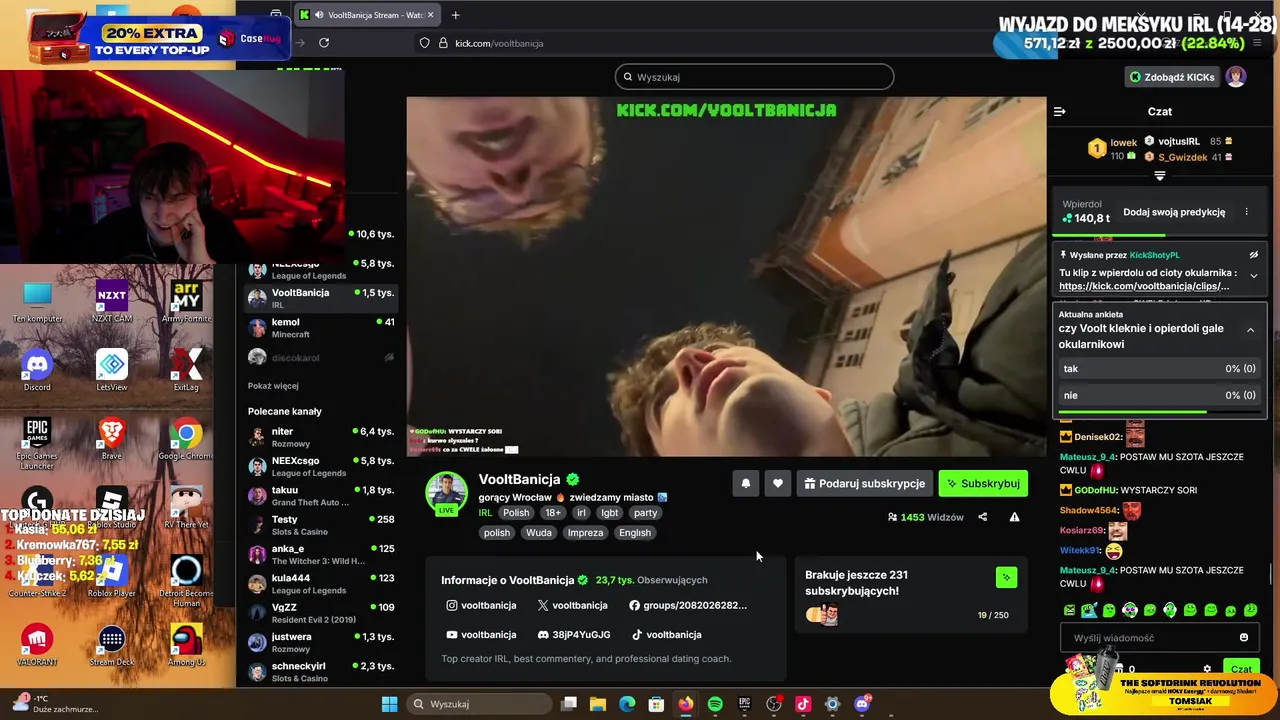
Task: Open the emoji picker in chat input
Action: tap(1244, 637)
